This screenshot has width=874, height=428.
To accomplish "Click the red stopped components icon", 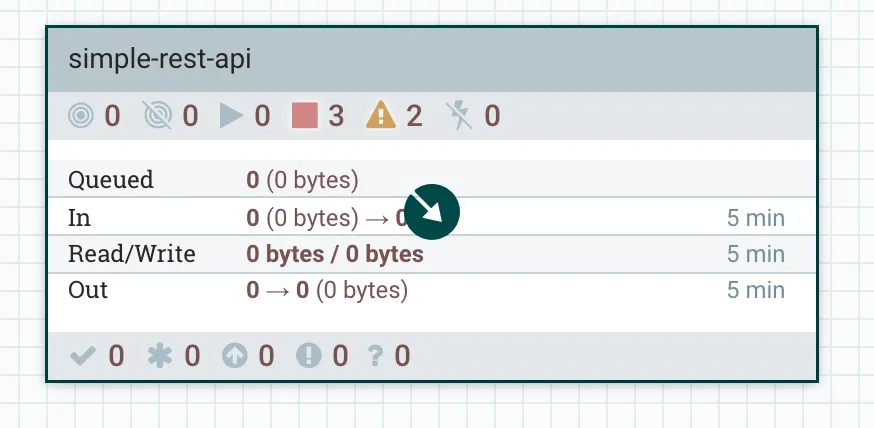I will [x=304, y=116].
